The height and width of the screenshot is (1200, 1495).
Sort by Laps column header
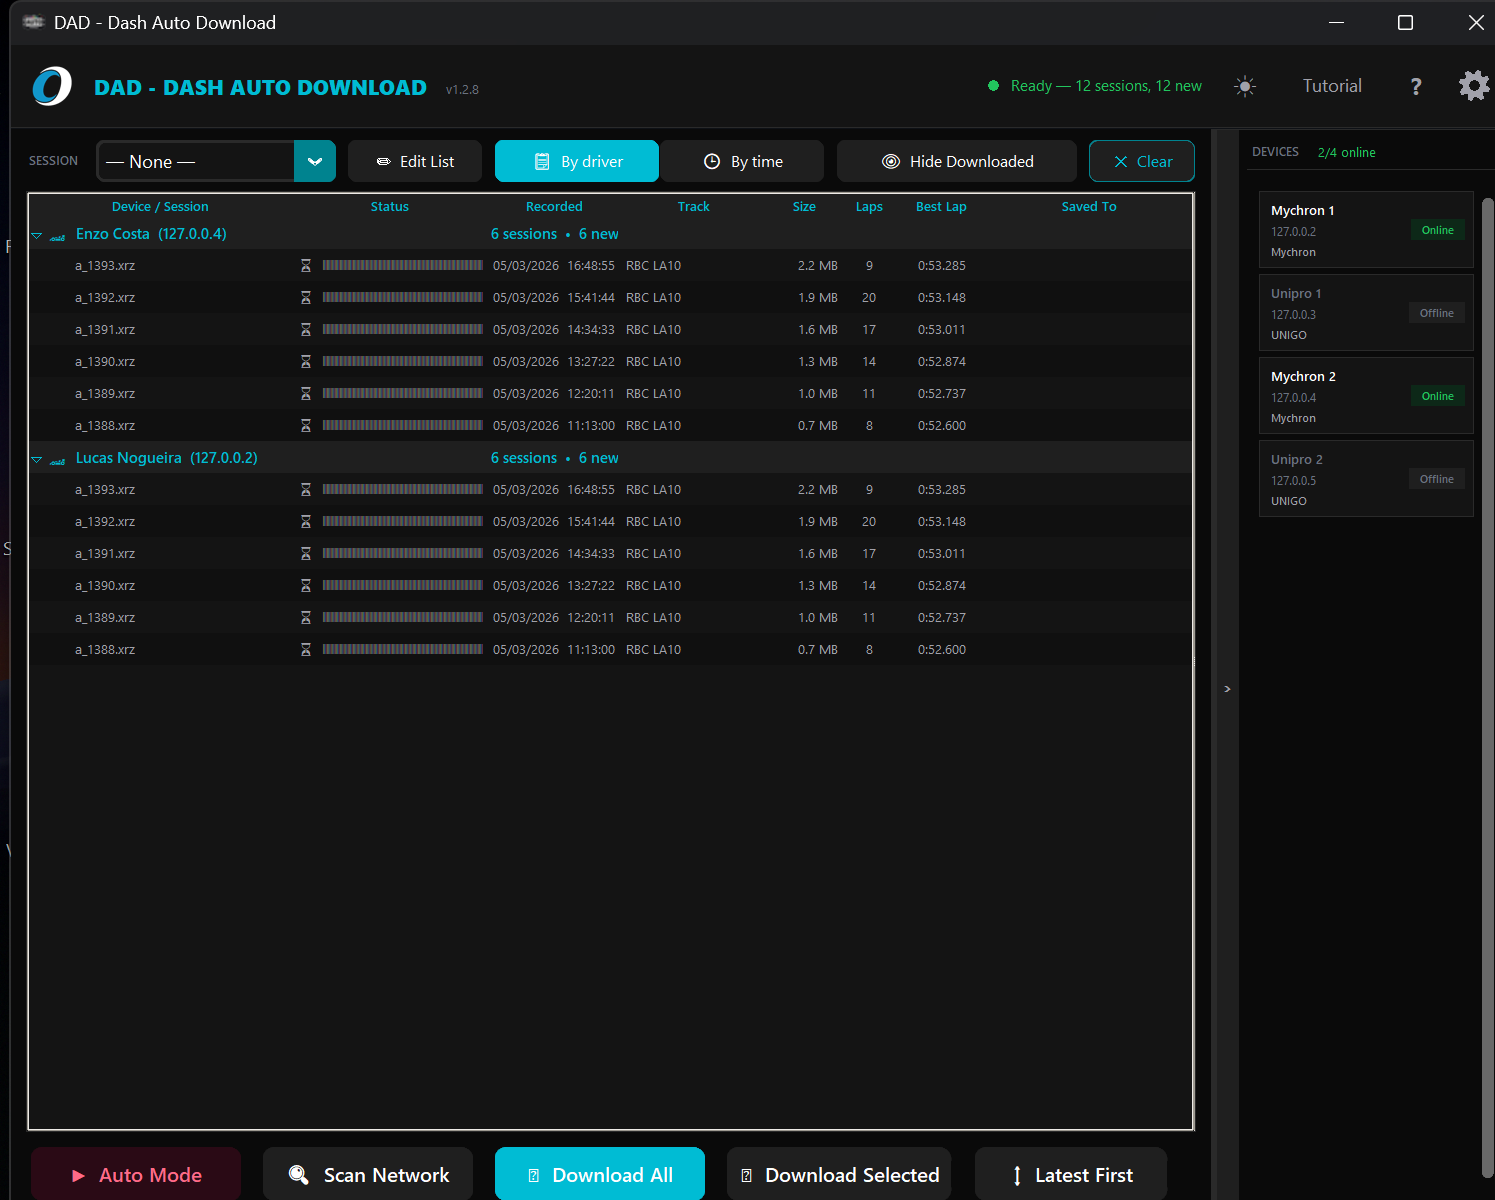(x=869, y=207)
